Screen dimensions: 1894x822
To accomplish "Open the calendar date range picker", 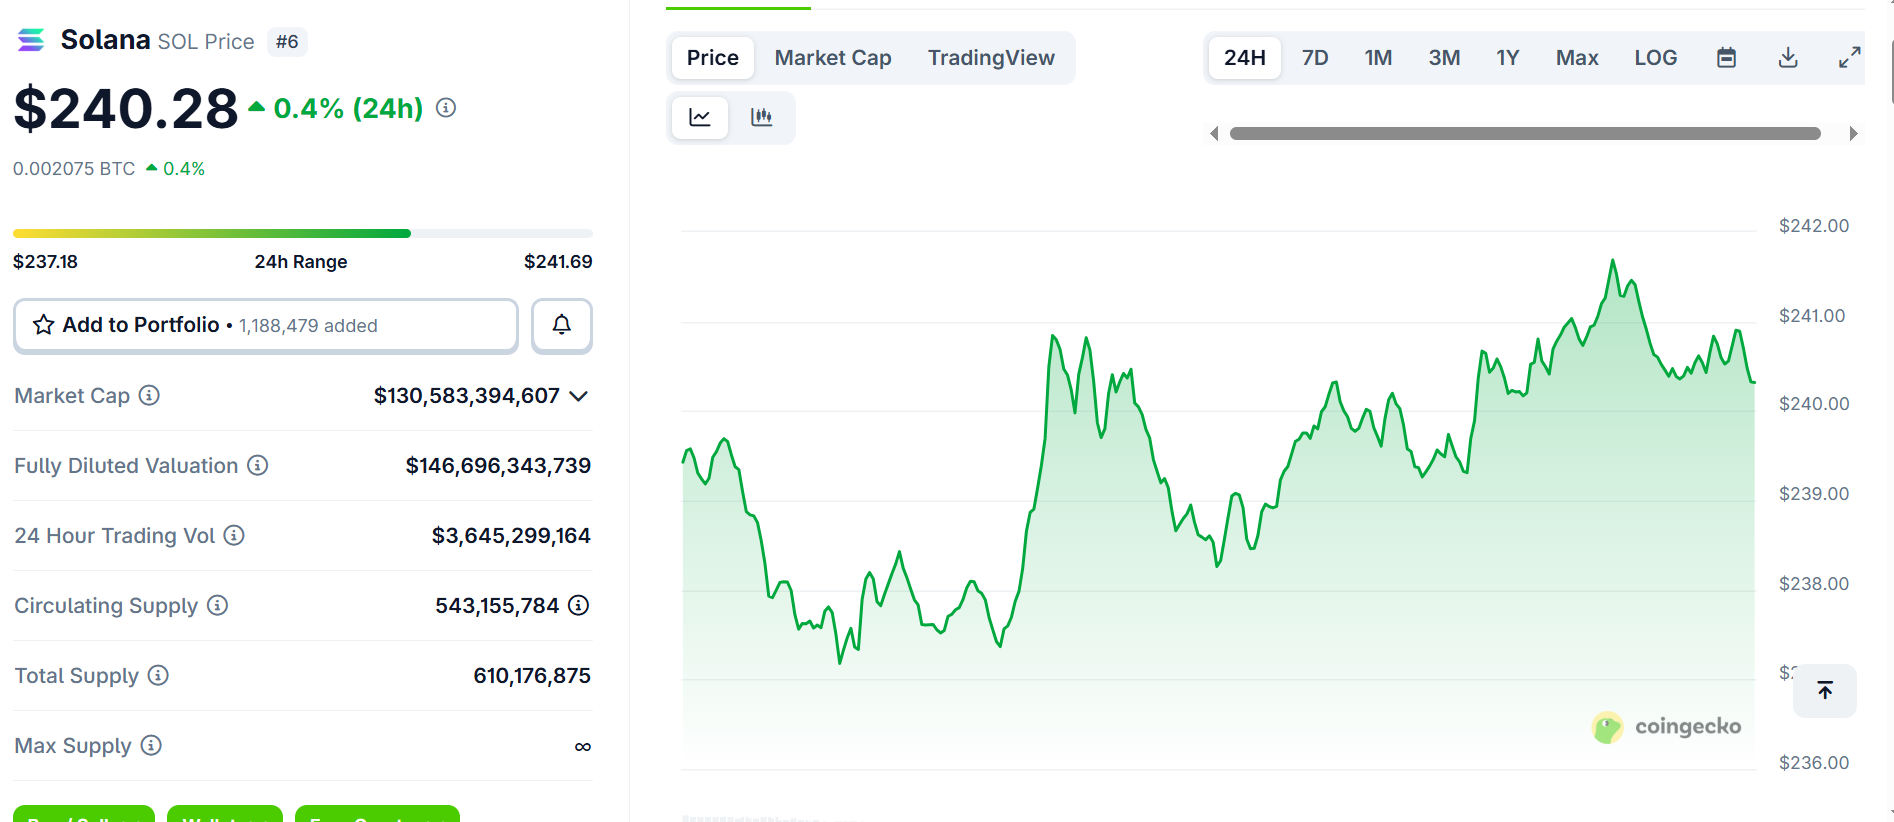I will (x=1726, y=58).
